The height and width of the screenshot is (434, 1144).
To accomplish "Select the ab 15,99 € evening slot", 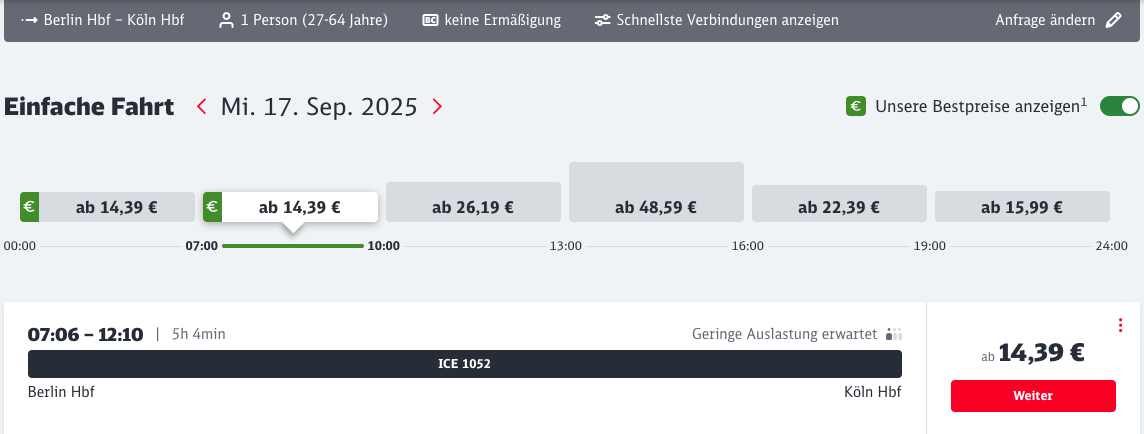I will click(1022, 206).
